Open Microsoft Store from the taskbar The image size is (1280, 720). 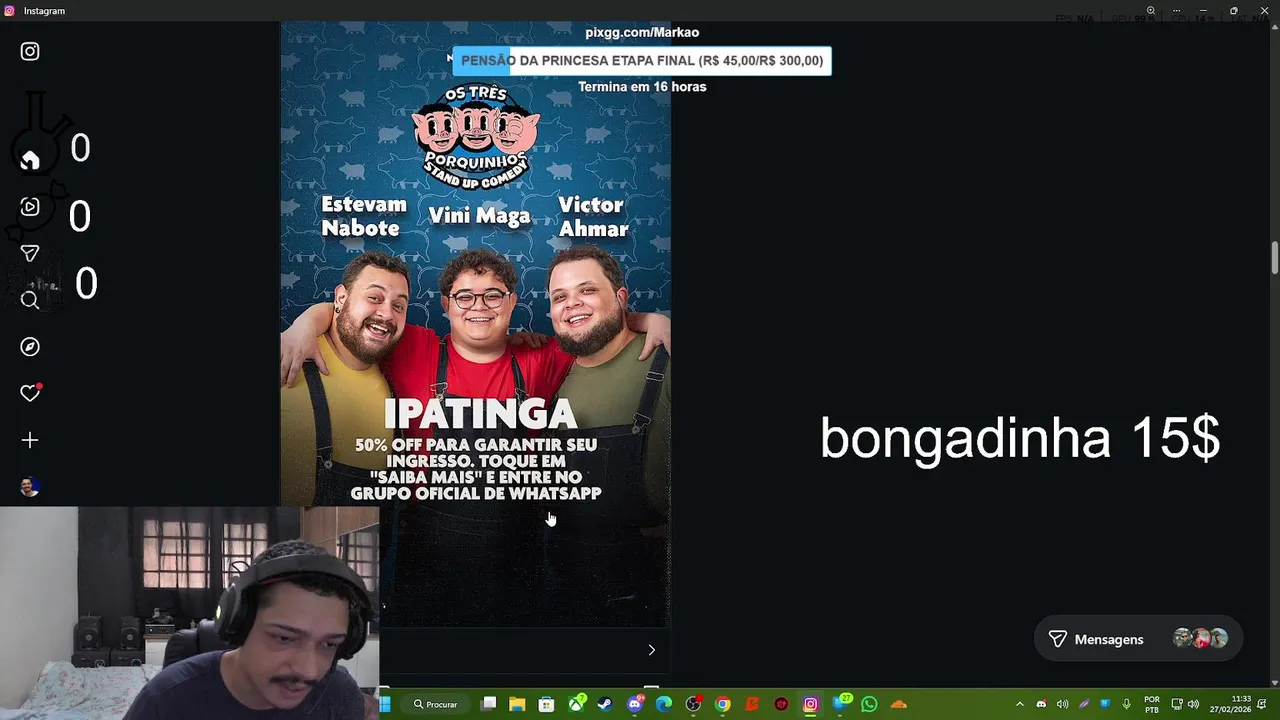pos(546,705)
